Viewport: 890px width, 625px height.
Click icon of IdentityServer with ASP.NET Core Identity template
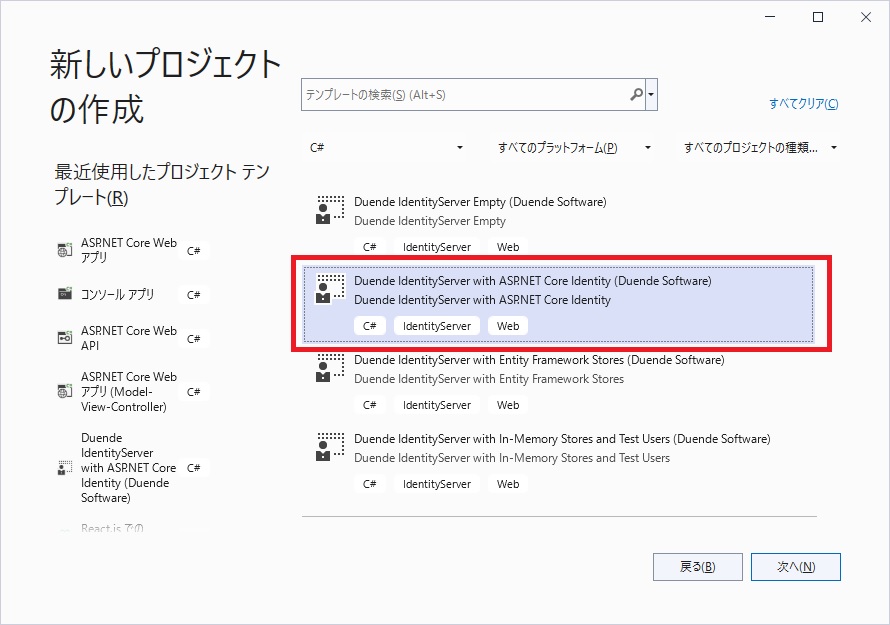coord(330,289)
